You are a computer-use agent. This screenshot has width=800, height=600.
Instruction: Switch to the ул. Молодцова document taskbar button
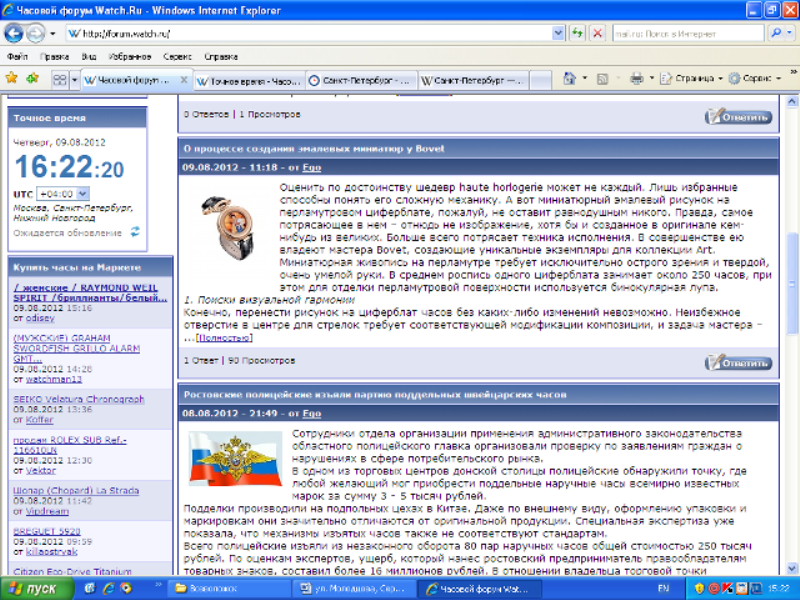tap(354, 589)
